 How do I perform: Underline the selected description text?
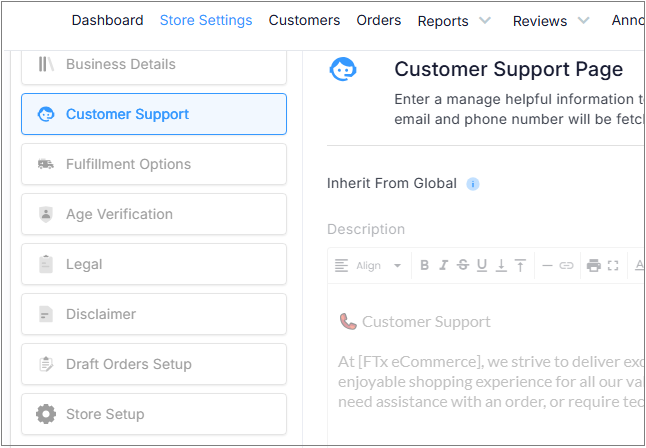click(482, 265)
